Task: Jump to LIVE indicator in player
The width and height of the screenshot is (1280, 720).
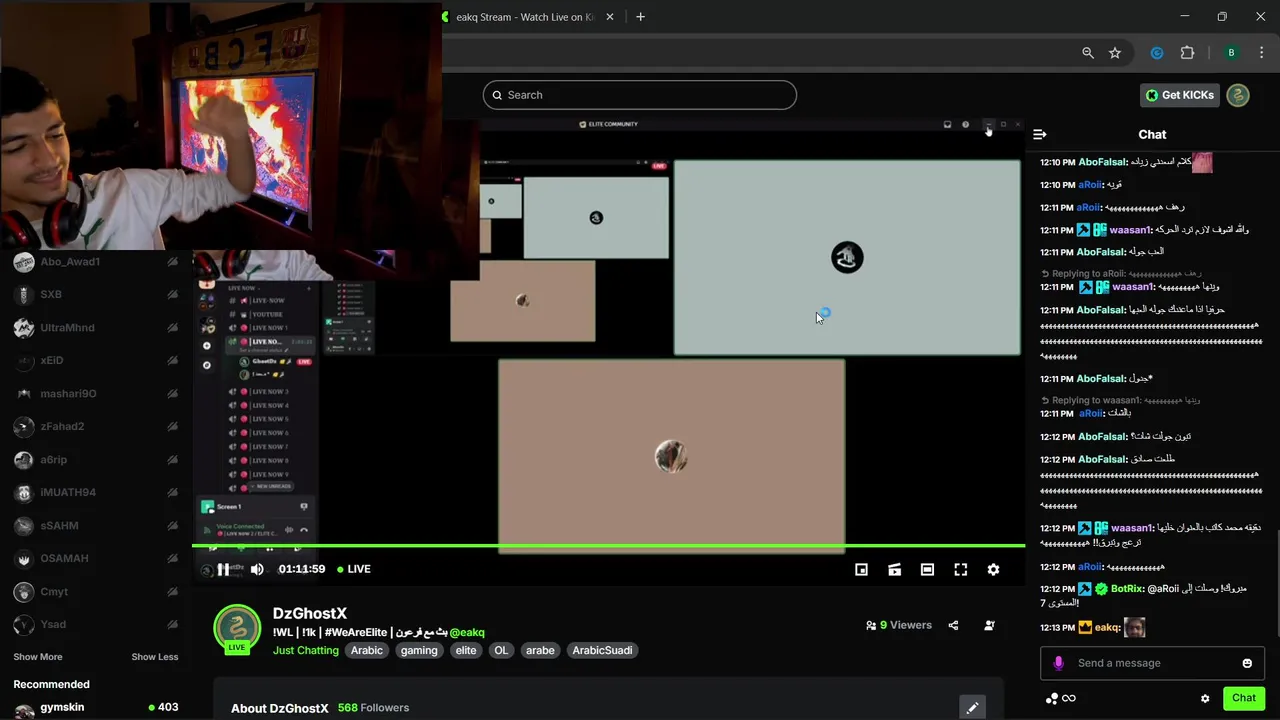Action: pyautogui.click(x=354, y=569)
